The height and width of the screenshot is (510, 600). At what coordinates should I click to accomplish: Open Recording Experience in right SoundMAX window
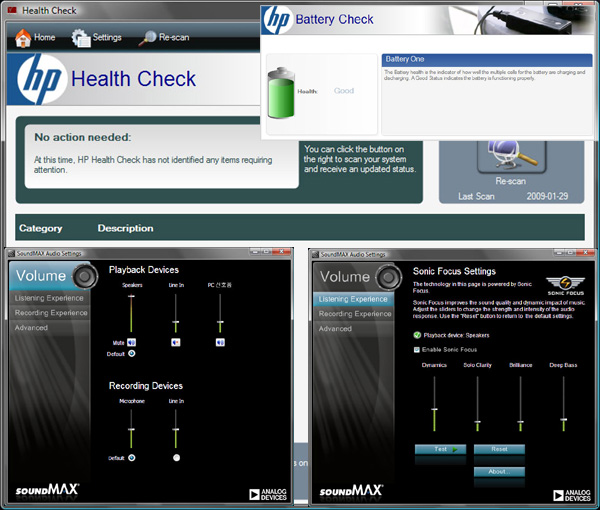point(354,314)
